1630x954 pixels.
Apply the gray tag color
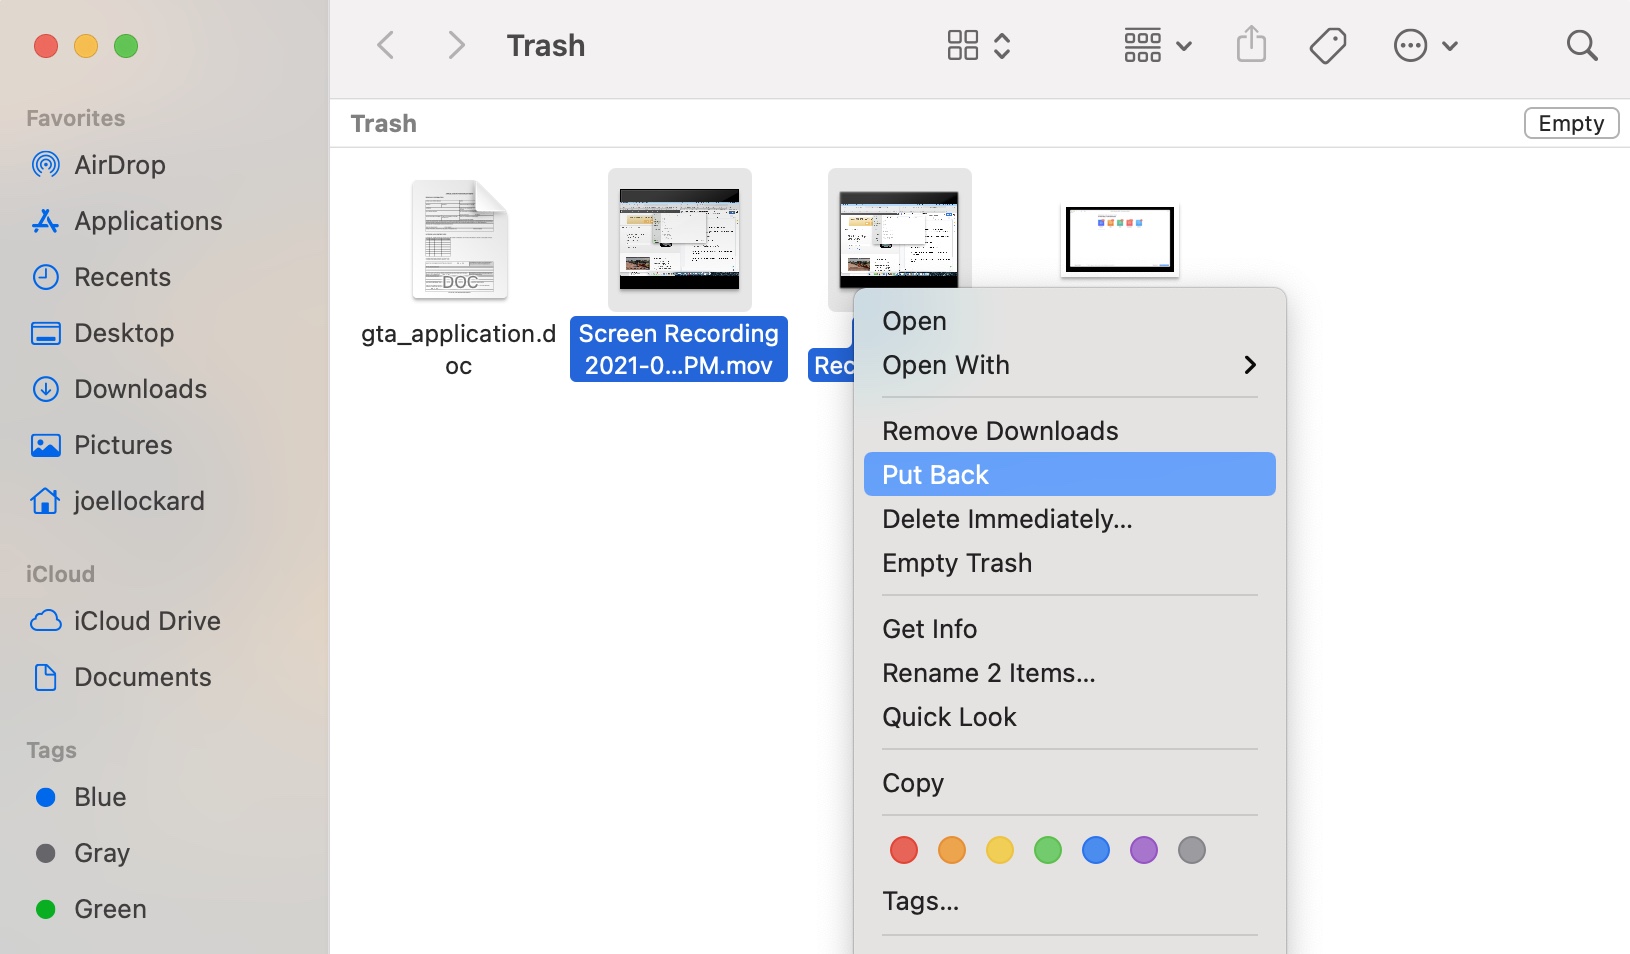pos(1192,850)
